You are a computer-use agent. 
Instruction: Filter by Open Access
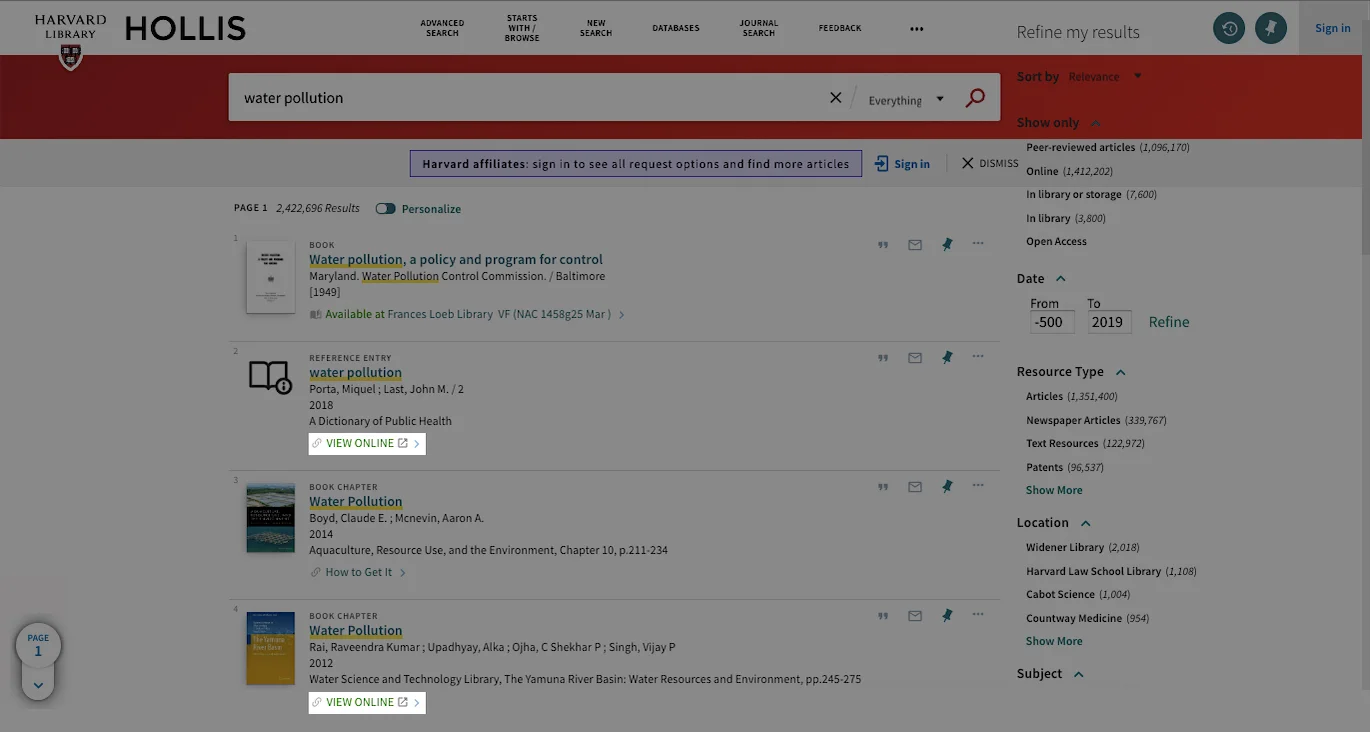click(1056, 241)
